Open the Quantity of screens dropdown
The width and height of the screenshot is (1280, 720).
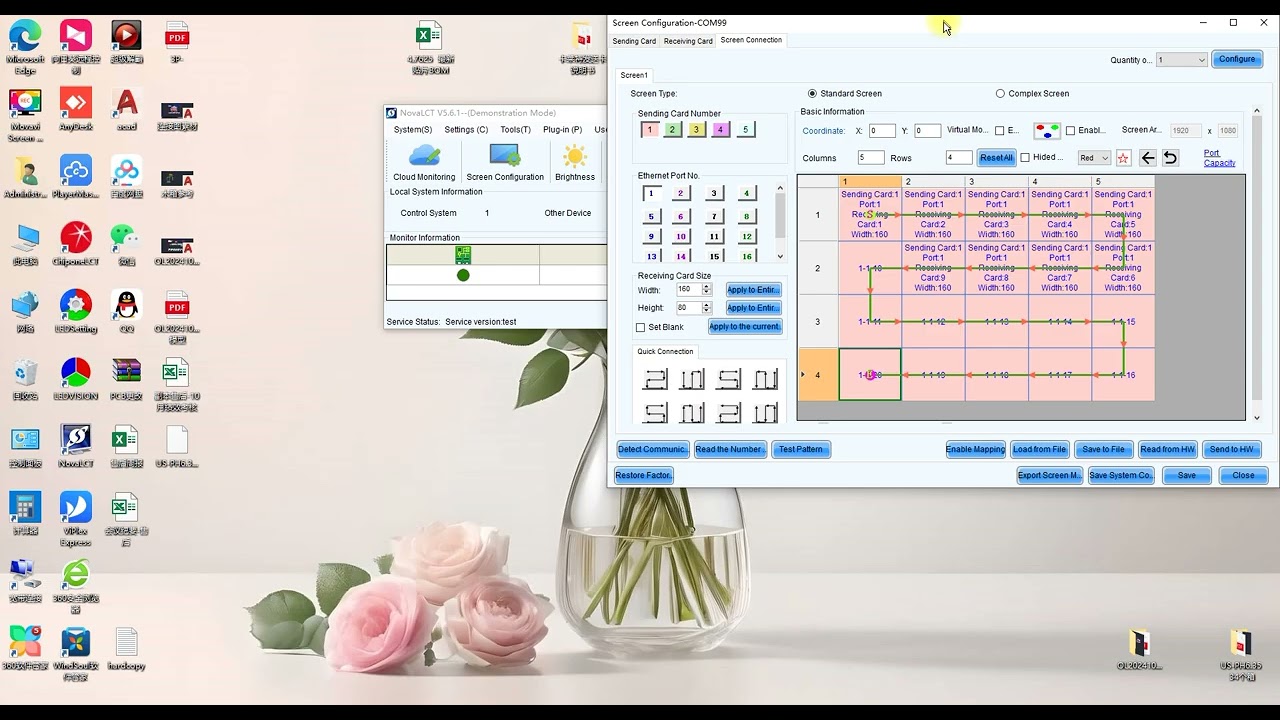(x=1181, y=60)
